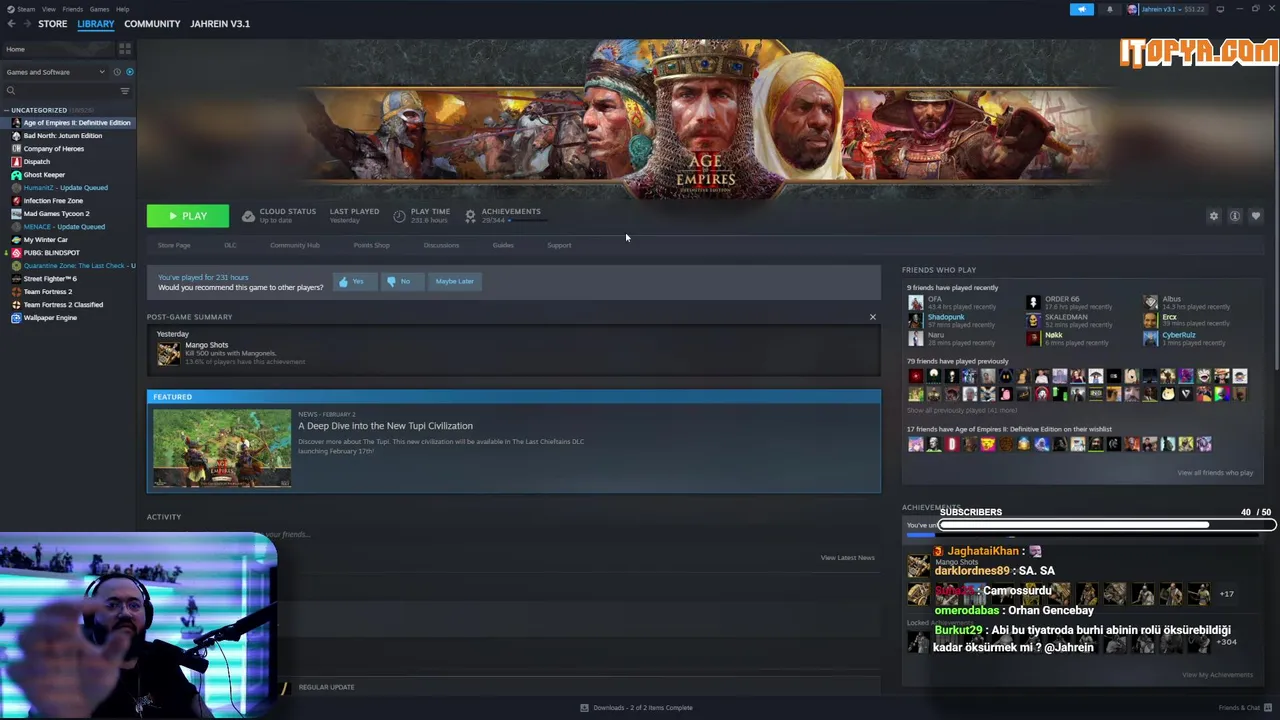Screen dimensions: 1280x720
Task: Show all previously played friends
Action: coord(962,410)
